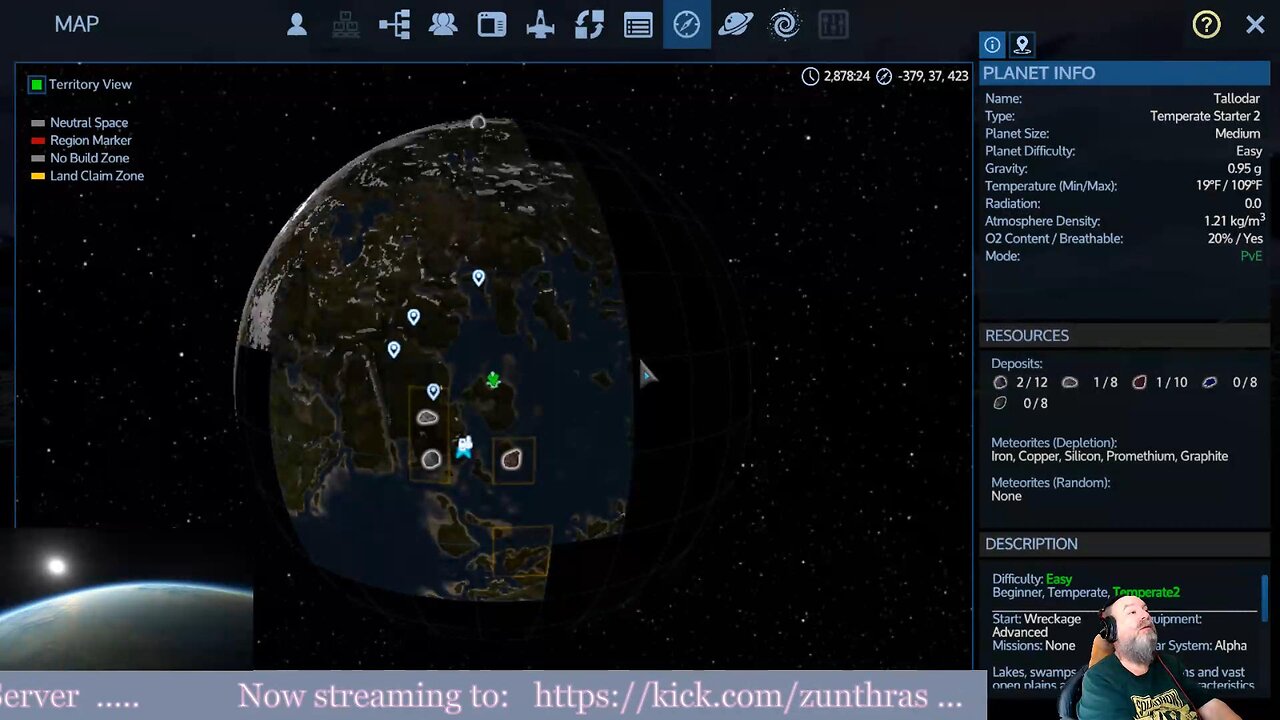
Task: Select the reddish deposit marker right of player
Action: (511, 459)
